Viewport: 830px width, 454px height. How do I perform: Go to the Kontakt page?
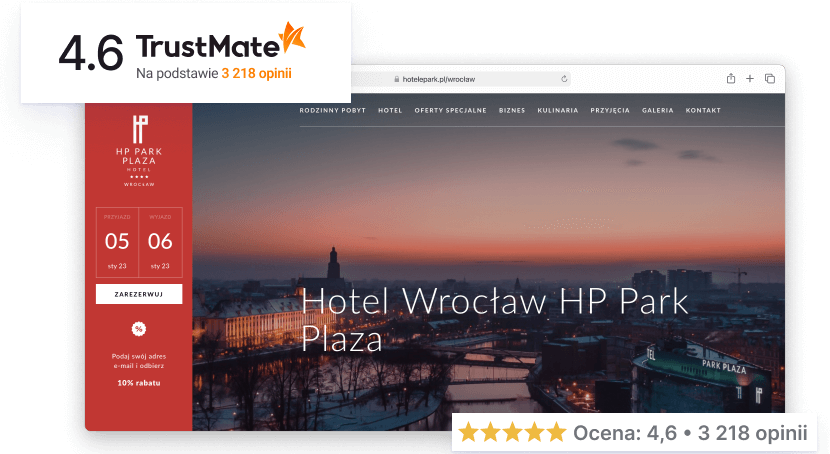[x=703, y=111]
